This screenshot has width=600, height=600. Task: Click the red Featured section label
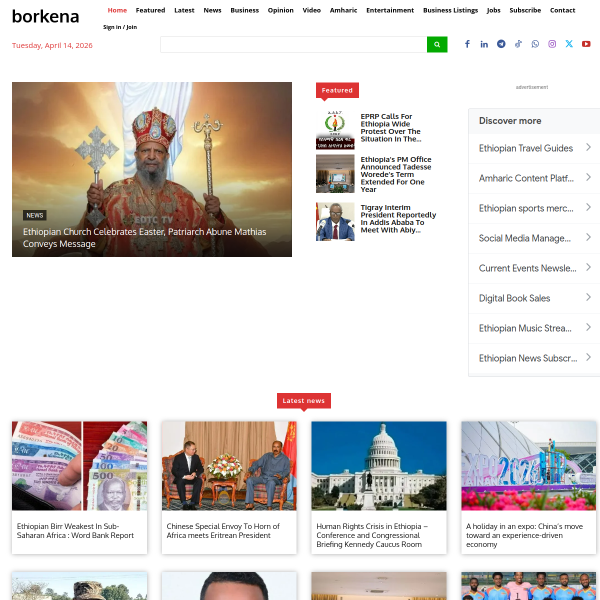337,90
